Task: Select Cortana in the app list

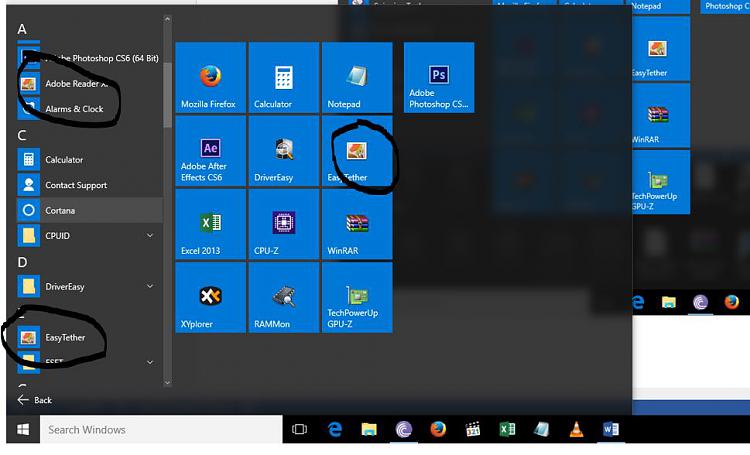Action: click(x=89, y=211)
